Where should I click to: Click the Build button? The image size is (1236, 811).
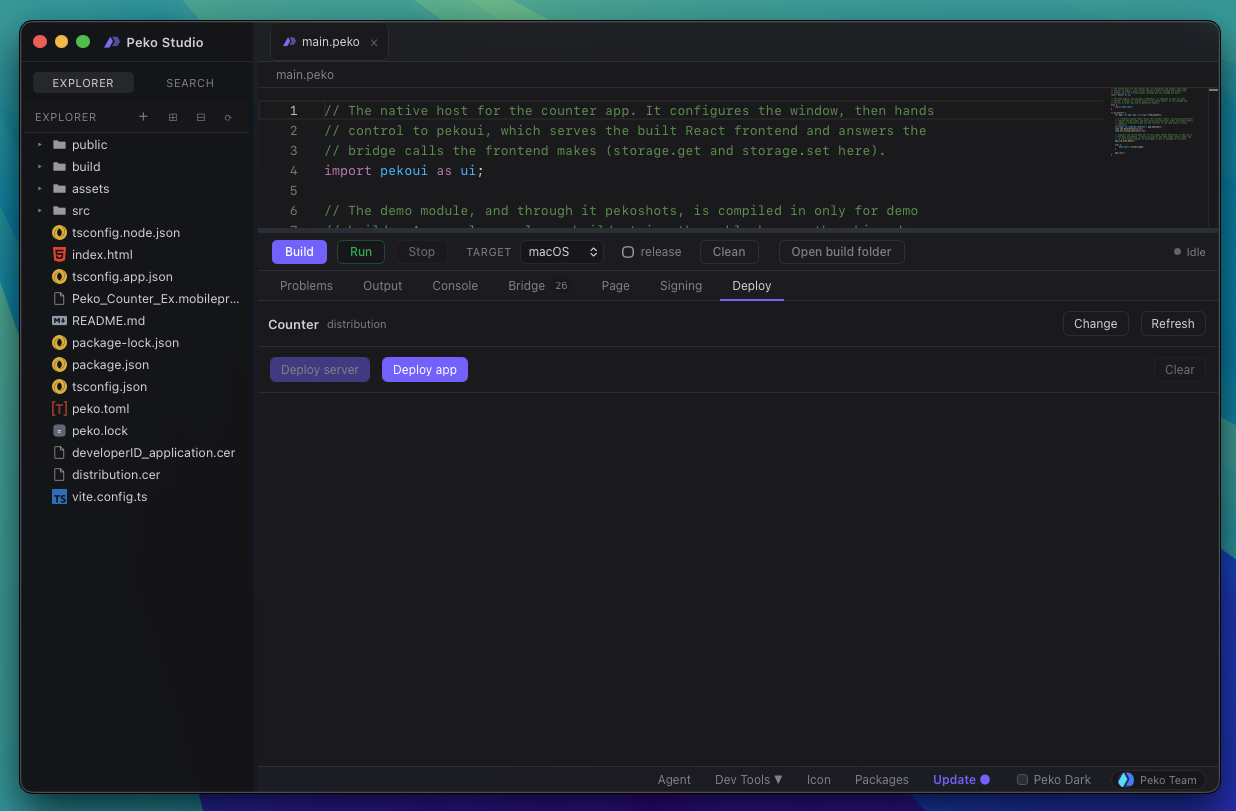point(299,252)
